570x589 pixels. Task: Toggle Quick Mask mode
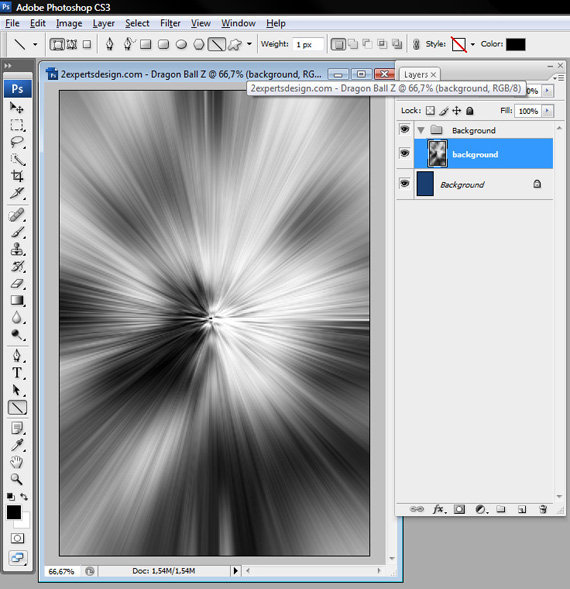(17, 538)
